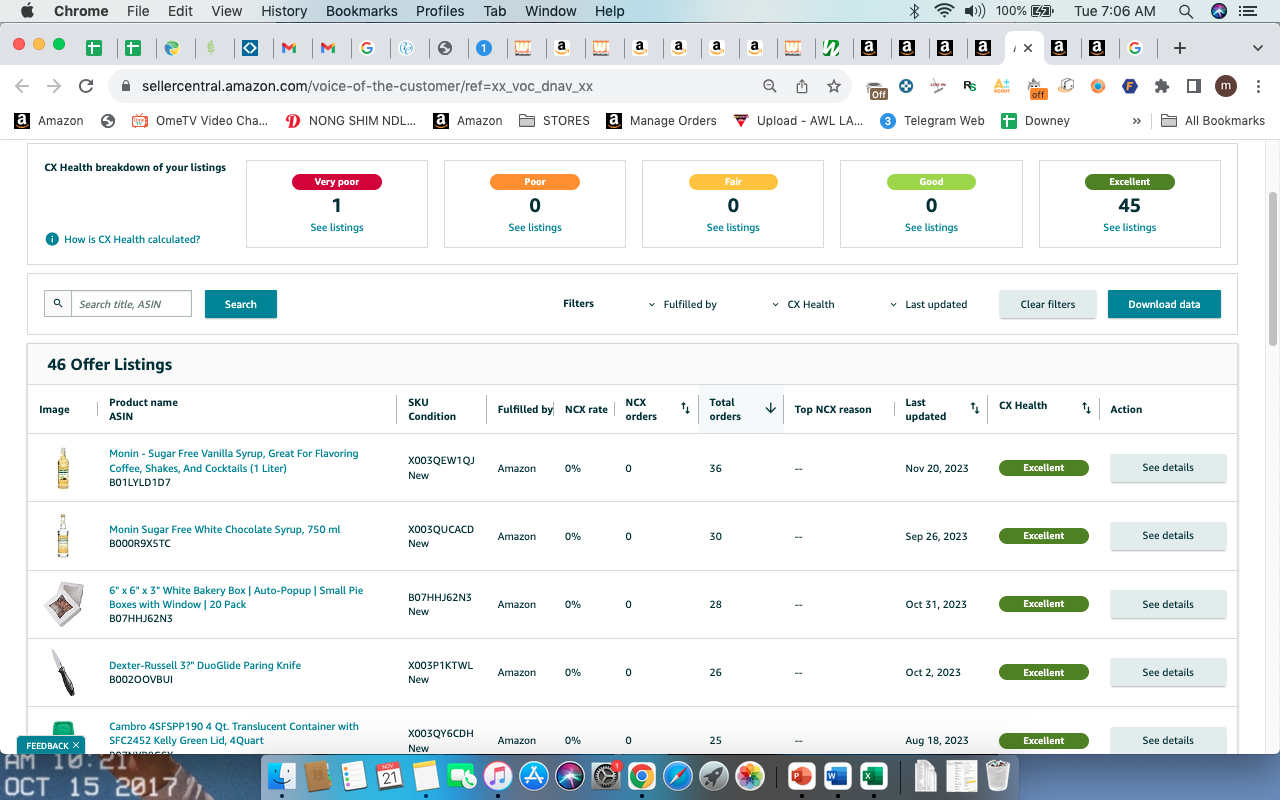Sort by Last updated column arrows
Image resolution: width=1280 pixels, height=800 pixels.
[975, 409]
